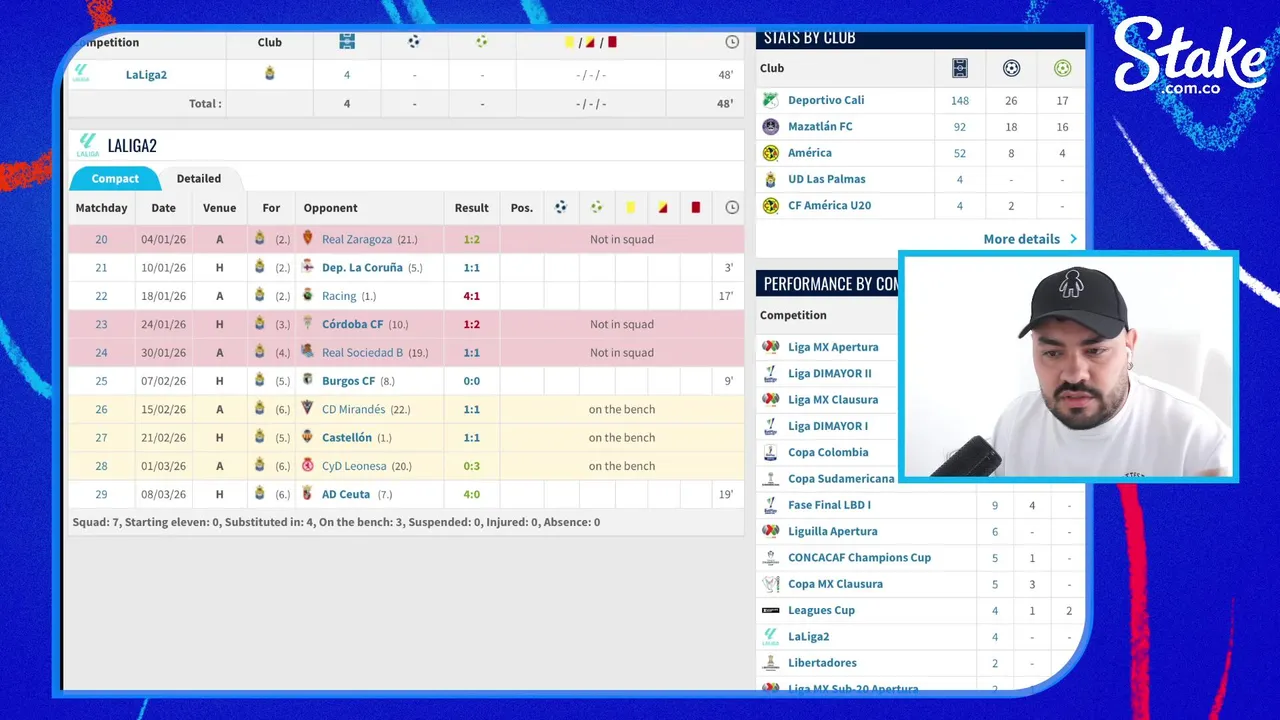Click the yellow card icon in match table header
1280x720 pixels.
[631, 208]
